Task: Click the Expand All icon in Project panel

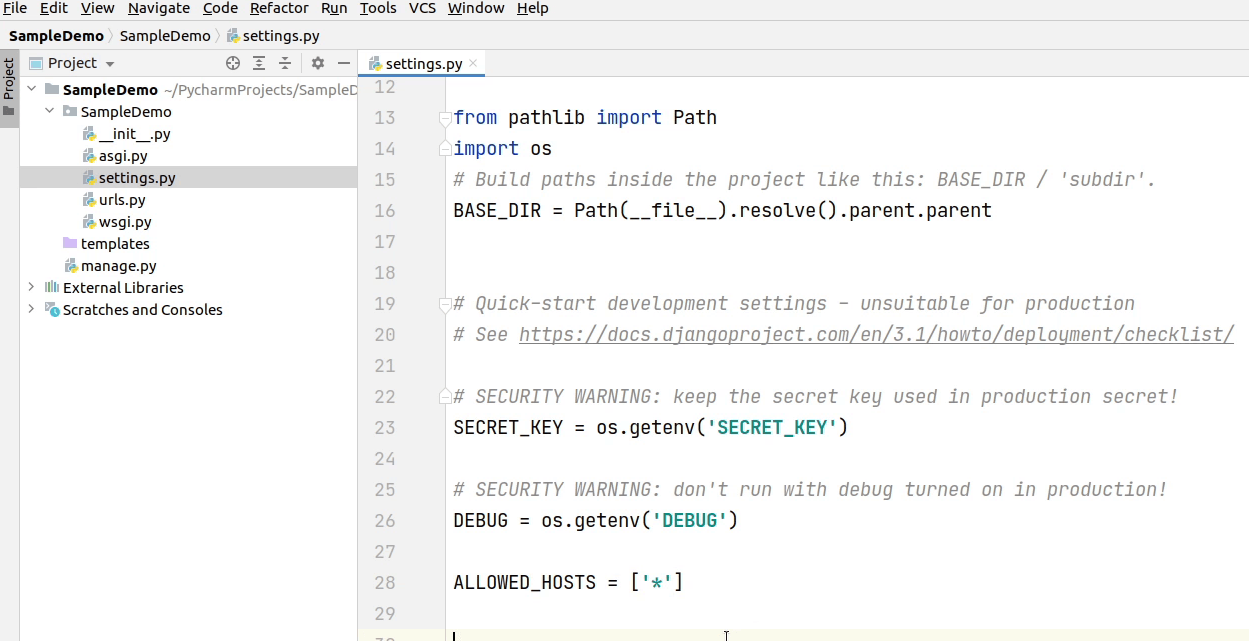Action: (x=258, y=63)
